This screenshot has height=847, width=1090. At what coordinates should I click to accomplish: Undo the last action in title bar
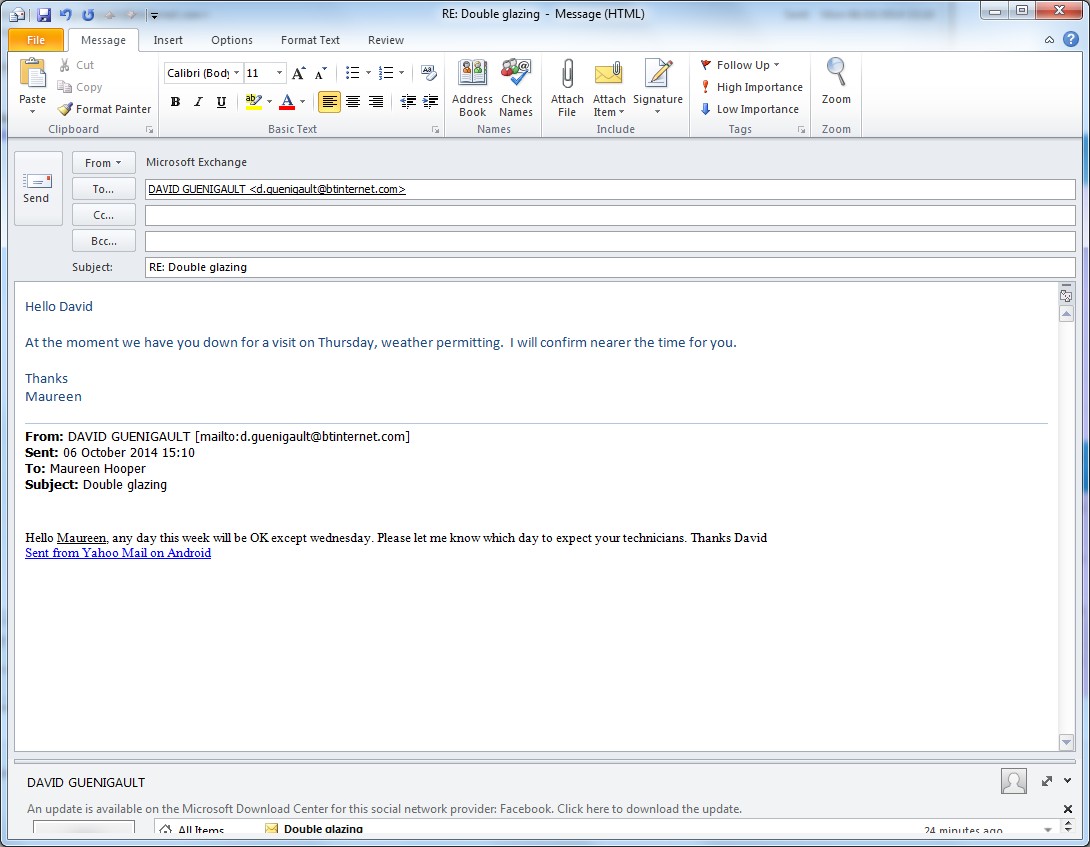66,14
